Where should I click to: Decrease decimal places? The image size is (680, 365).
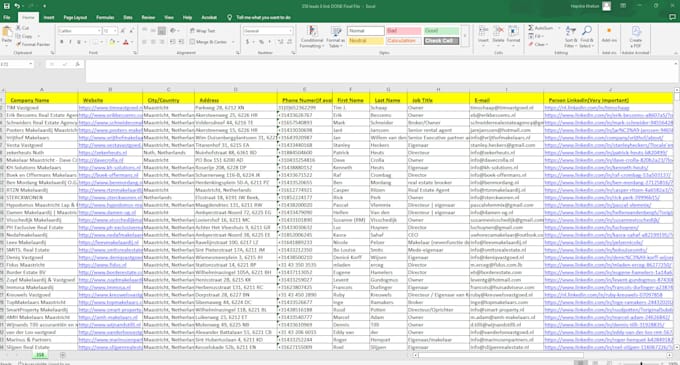(290, 42)
